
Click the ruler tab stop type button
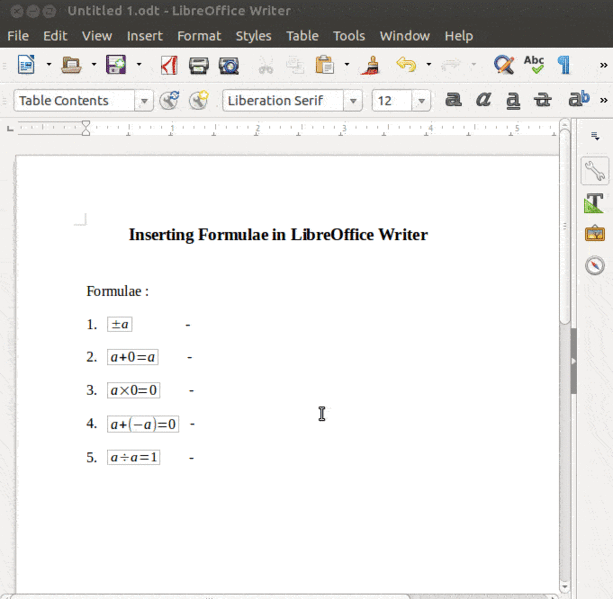11,128
